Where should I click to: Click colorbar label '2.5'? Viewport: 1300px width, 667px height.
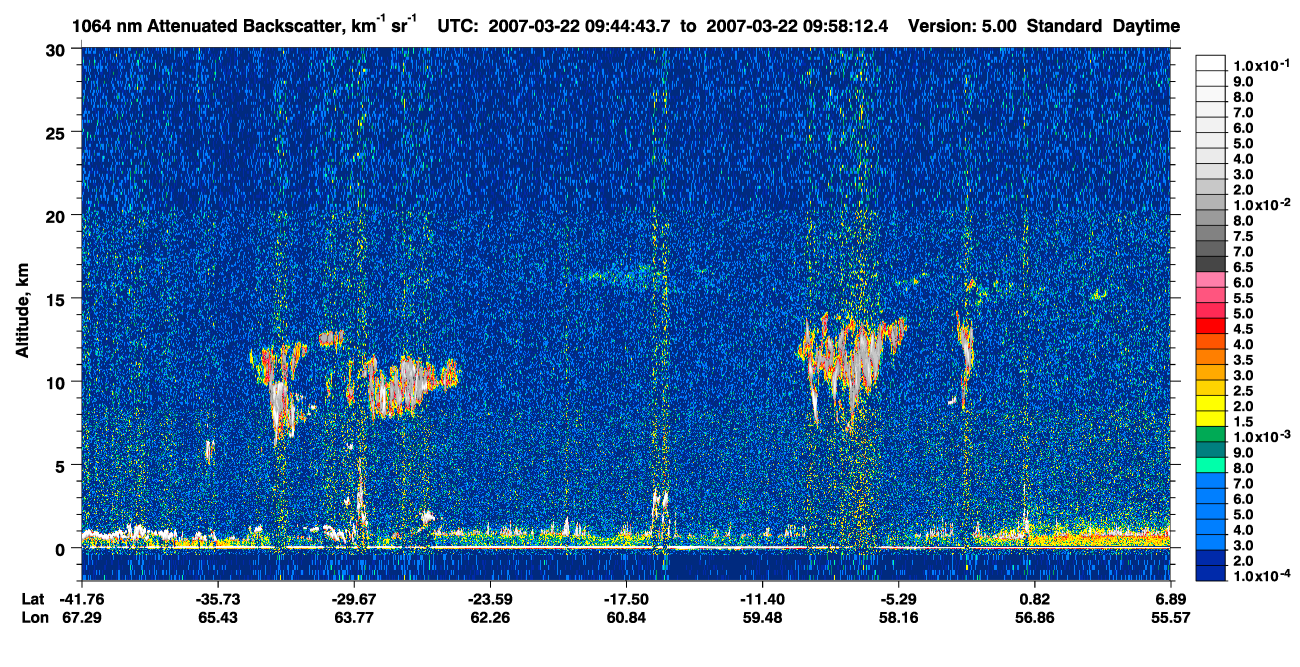1243,390
